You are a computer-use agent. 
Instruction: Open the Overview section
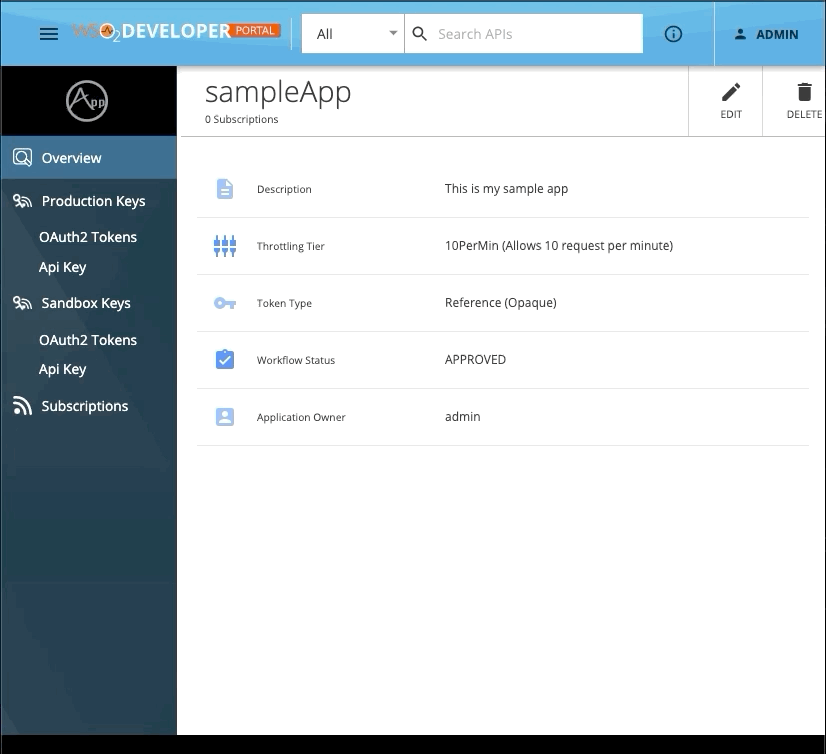click(88, 158)
